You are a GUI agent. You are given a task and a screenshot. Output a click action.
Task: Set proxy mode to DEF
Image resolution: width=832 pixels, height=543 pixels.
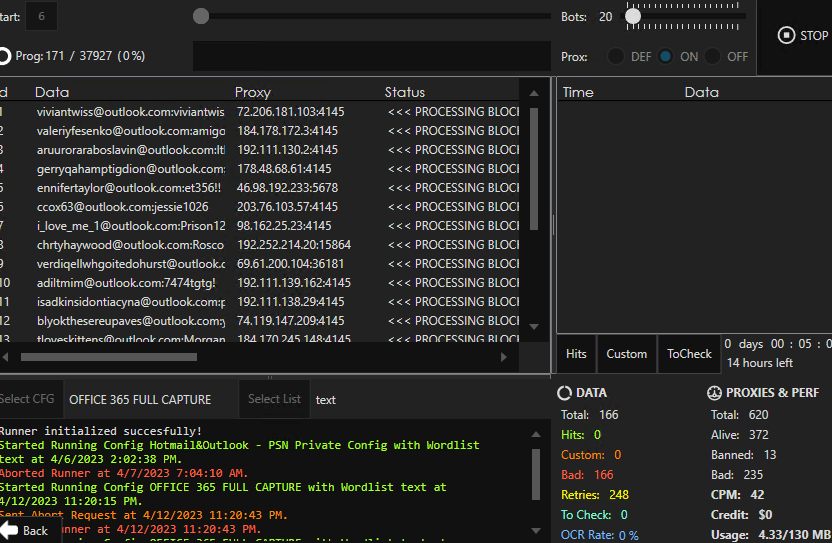[x=617, y=57]
